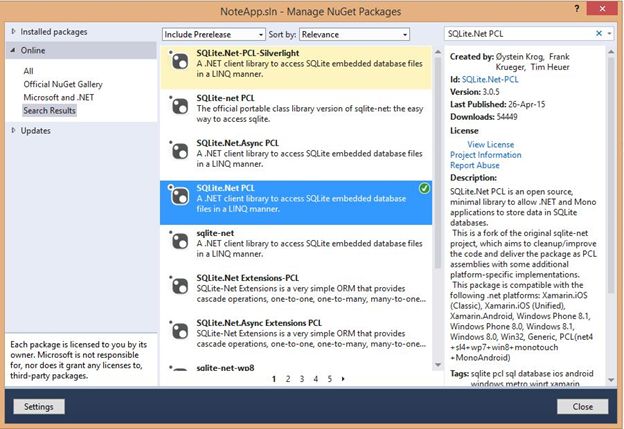Open the help question mark button
The image size is (624, 429).
577,9
